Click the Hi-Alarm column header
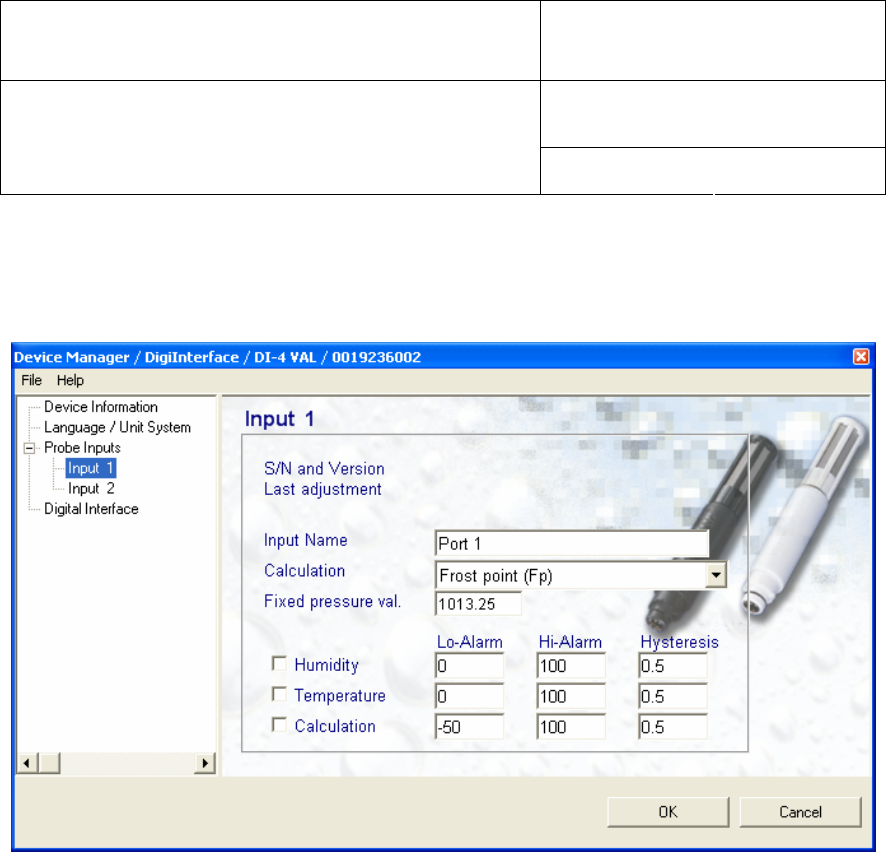Image resolution: width=886 pixels, height=852 pixels. click(x=570, y=642)
